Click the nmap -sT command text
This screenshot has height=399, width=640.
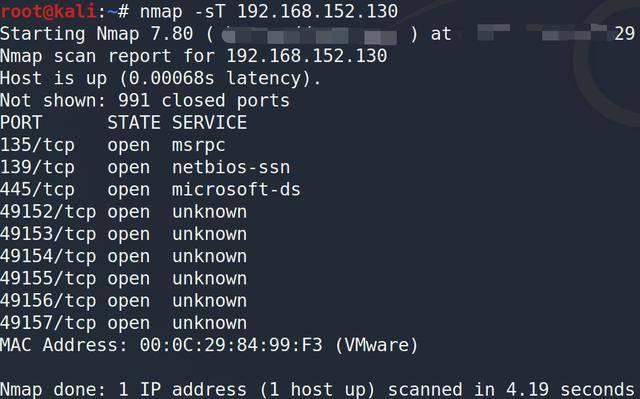[183, 11]
